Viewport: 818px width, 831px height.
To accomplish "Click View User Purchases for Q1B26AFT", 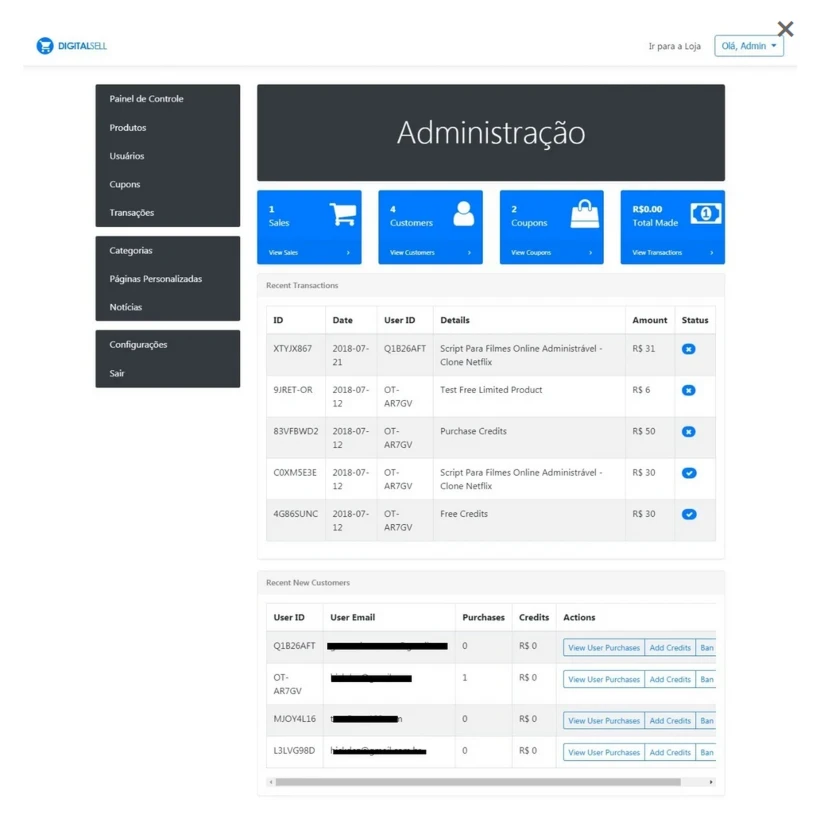I will [604, 648].
